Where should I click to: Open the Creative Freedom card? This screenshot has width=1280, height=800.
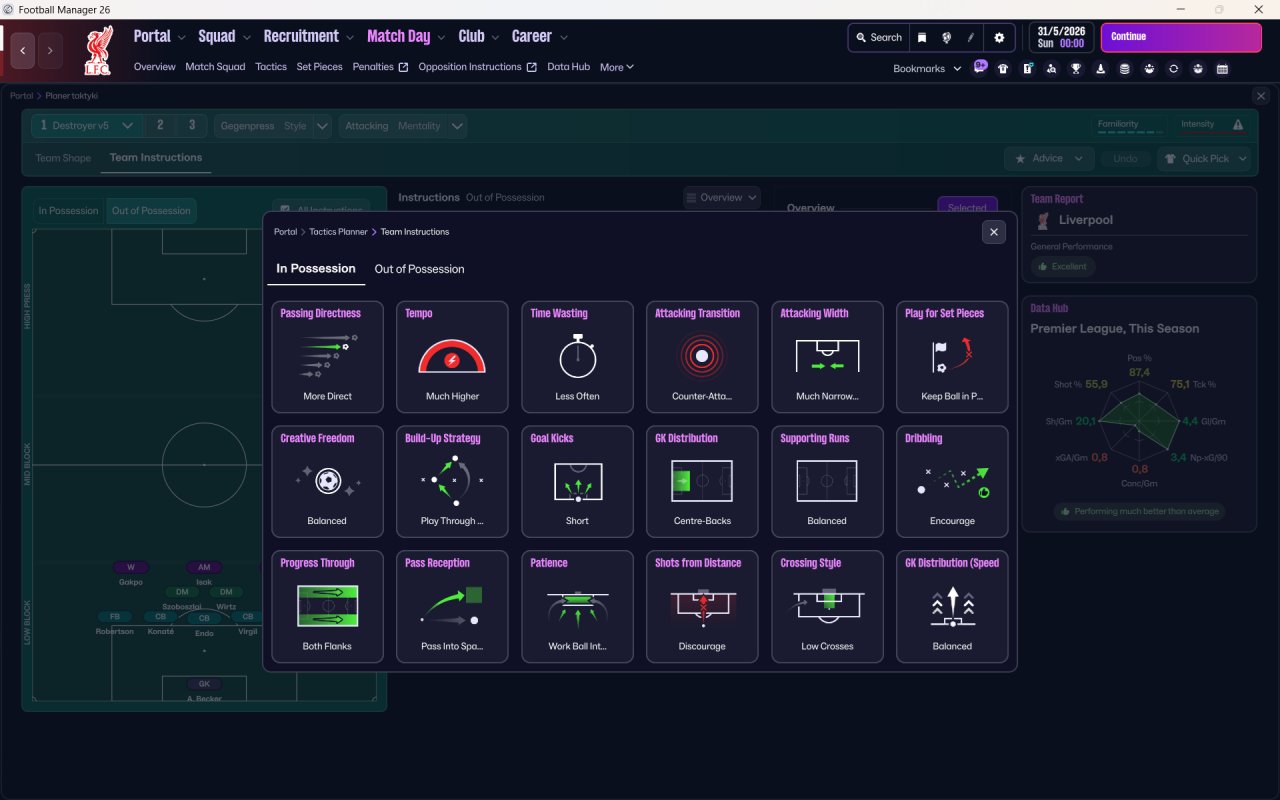pos(327,482)
